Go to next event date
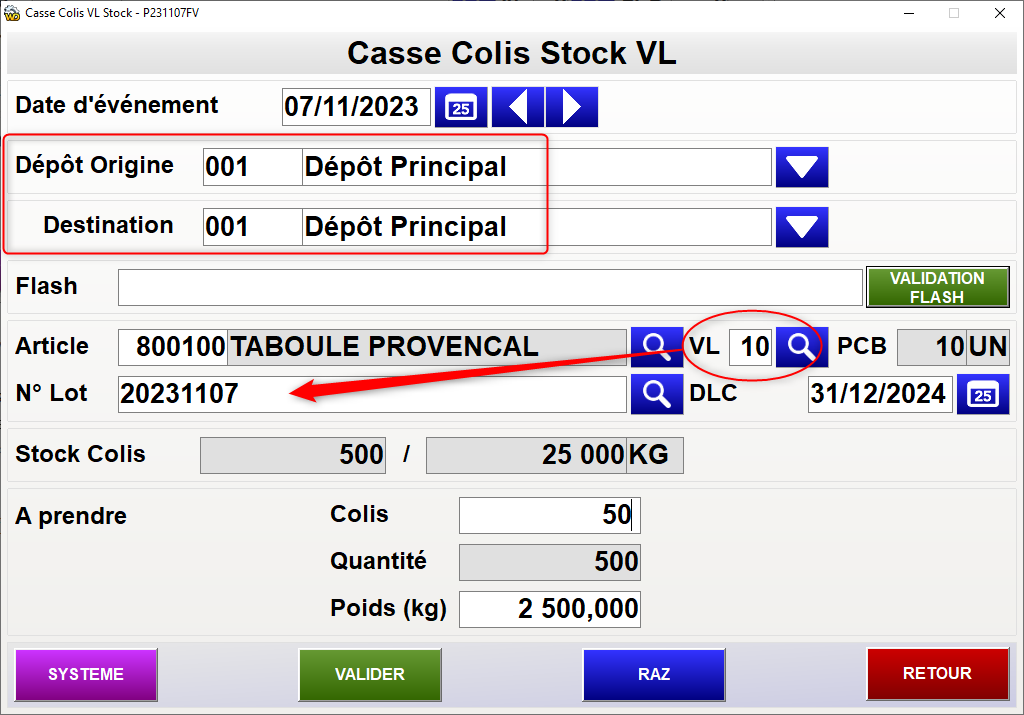Screen dimensions: 1024x715 (x=572, y=107)
